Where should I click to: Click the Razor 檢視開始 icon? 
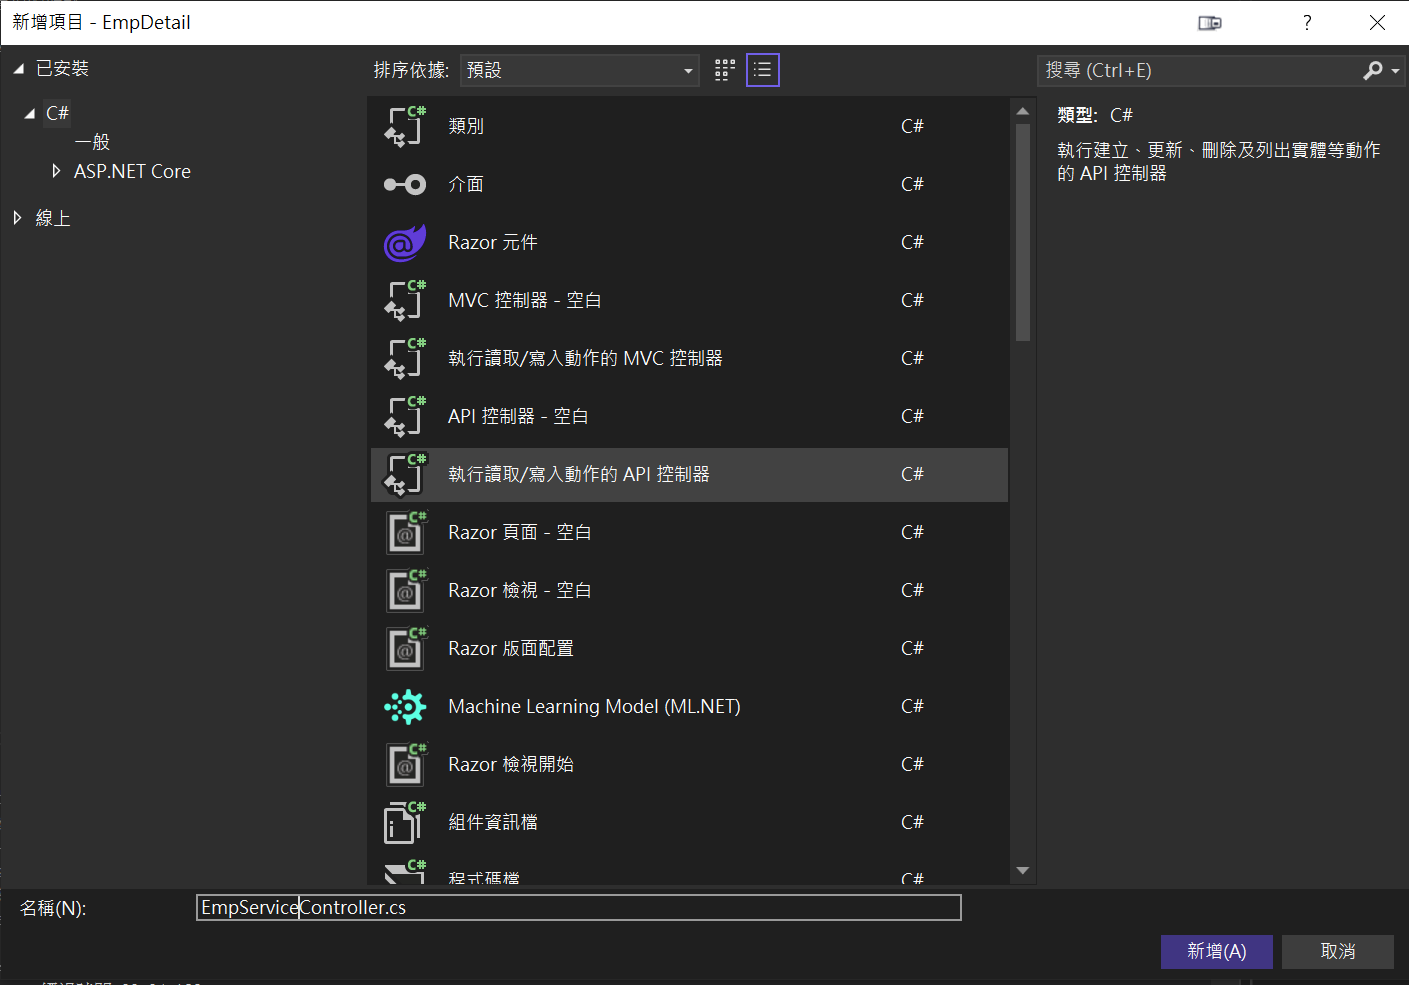(405, 764)
